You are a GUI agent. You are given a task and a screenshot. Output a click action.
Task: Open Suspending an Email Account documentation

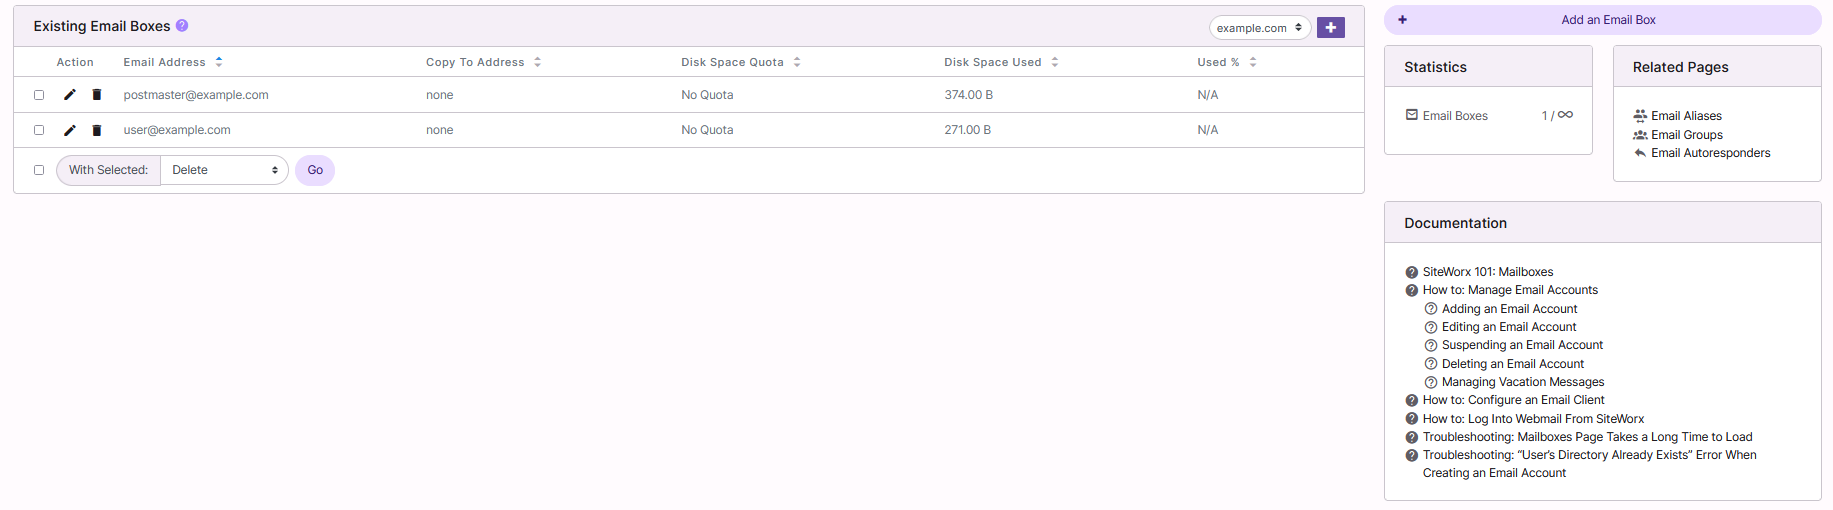click(1521, 345)
